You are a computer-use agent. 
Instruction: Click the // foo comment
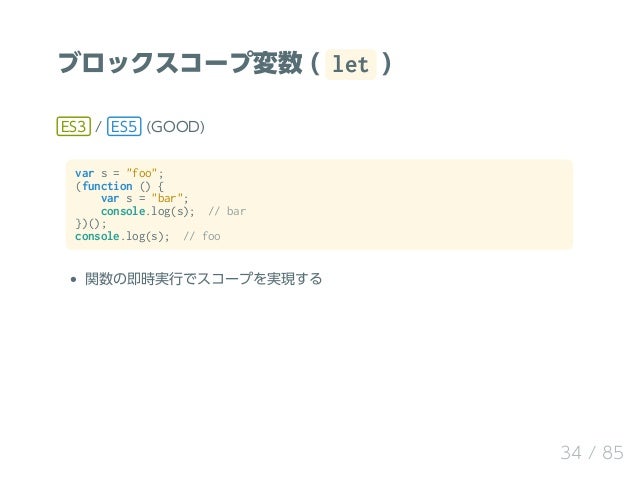[x=202, y=236]
